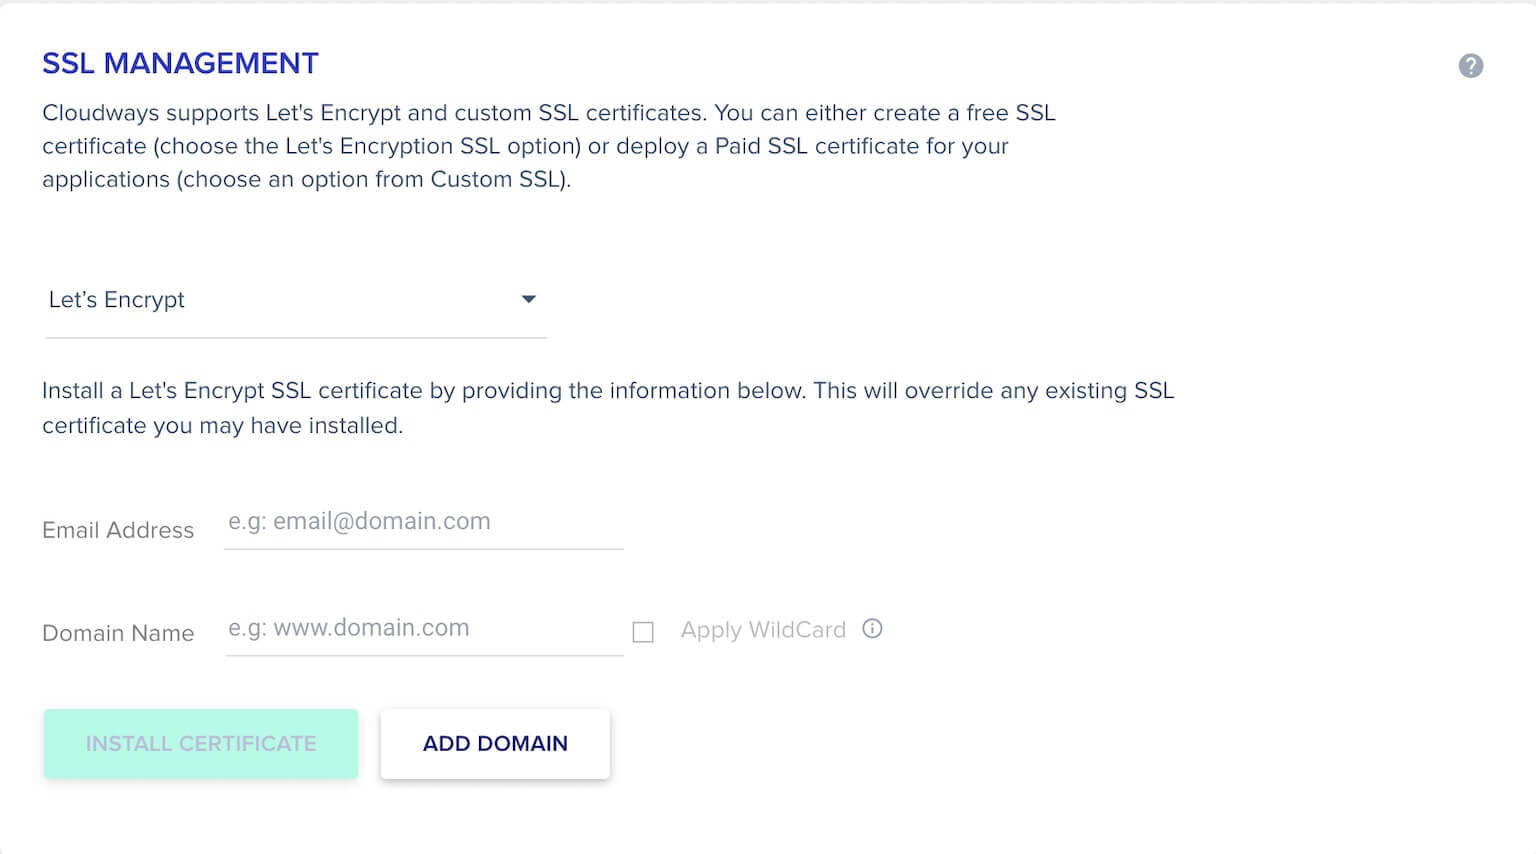Click the www.domain.com placeholder text
The image size is (1536, 854).
click(371, 628)
